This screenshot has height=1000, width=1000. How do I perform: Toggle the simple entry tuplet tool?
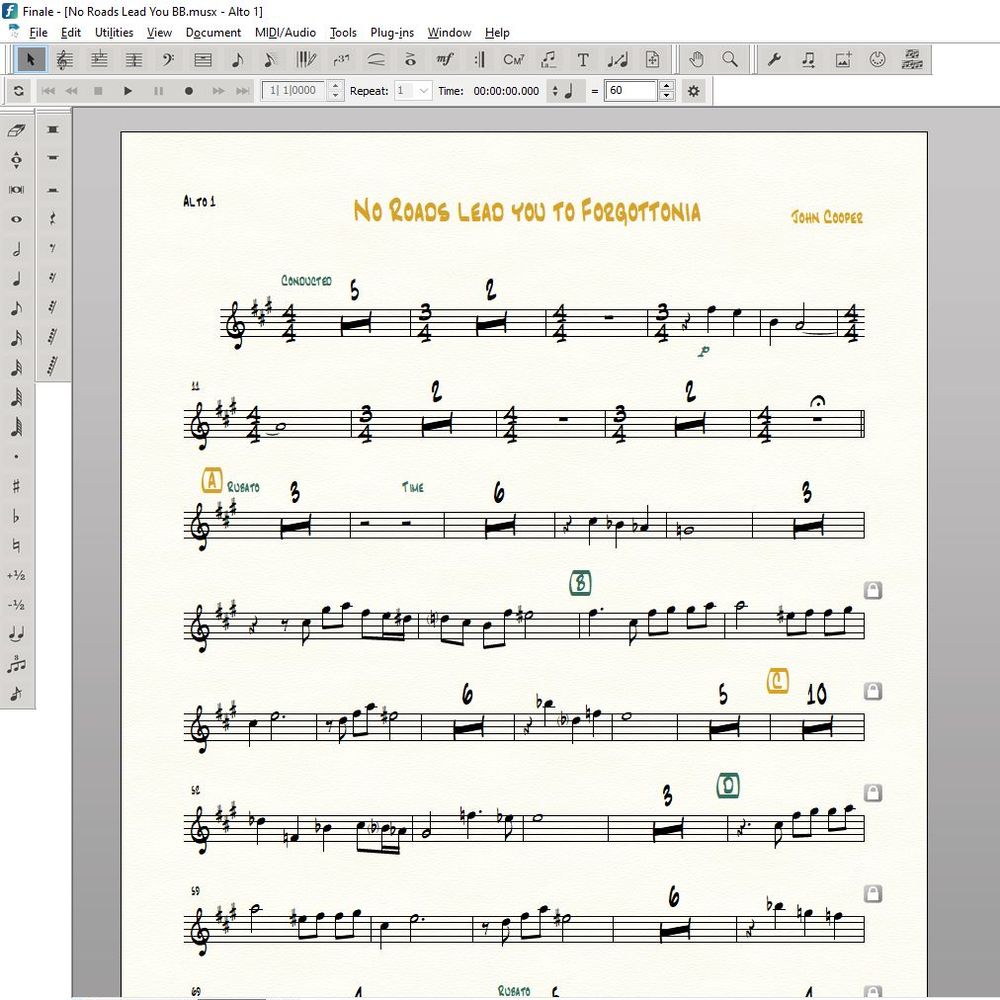click(17, 665)
